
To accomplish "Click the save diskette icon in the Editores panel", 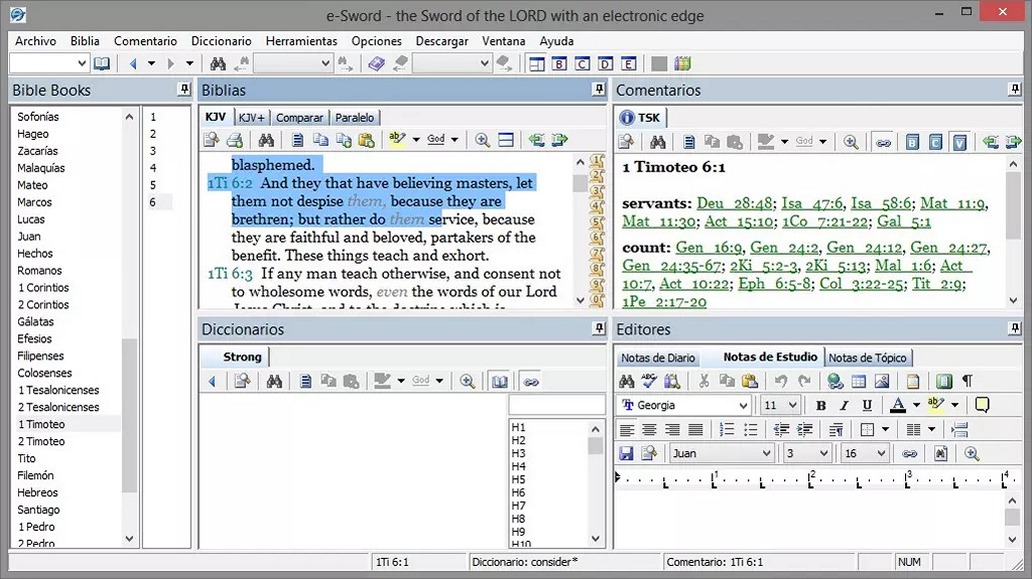I will tap(627, 453).
